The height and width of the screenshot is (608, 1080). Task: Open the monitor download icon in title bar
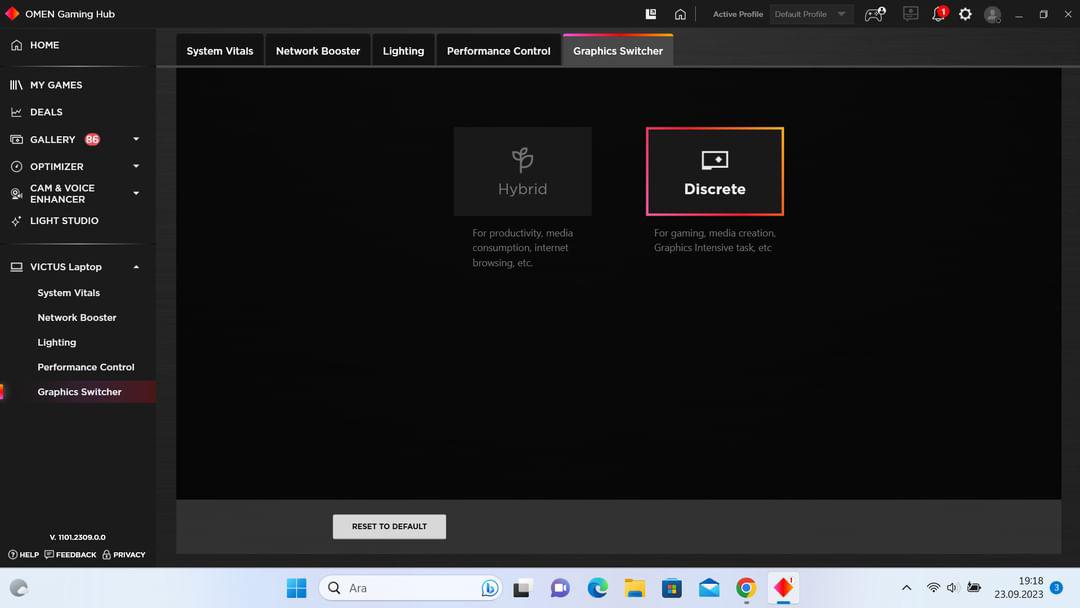pos(911,14)
